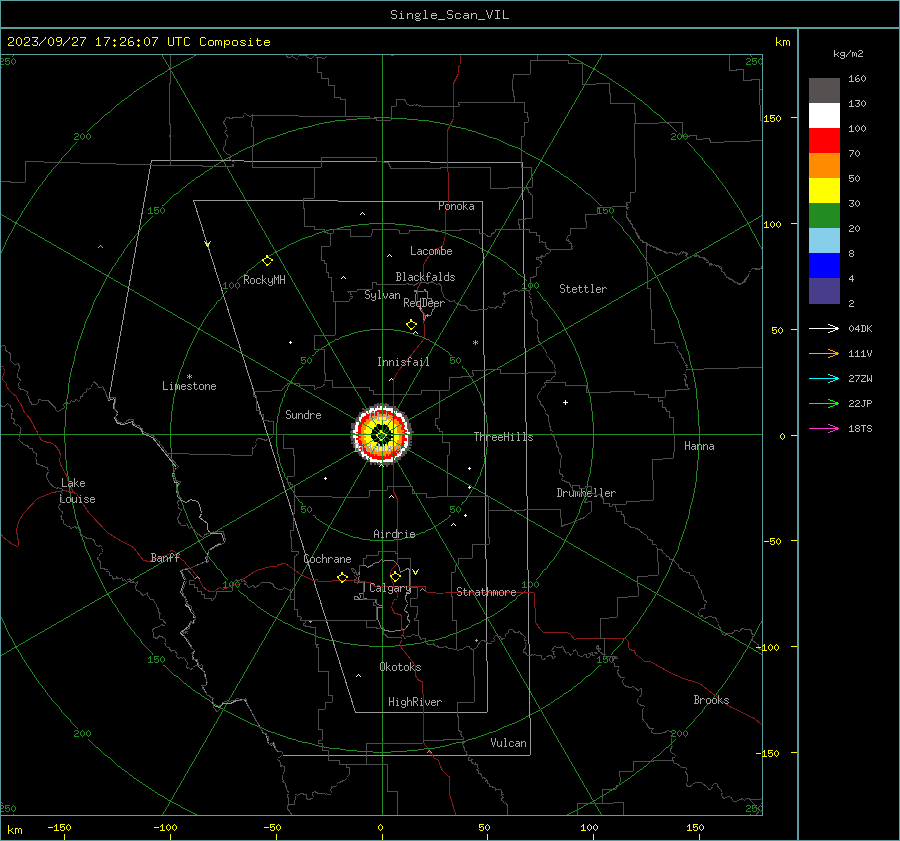Select the gray 130-160 color swatch
Viewport: 900px width, 841px height.
(824, 91)
